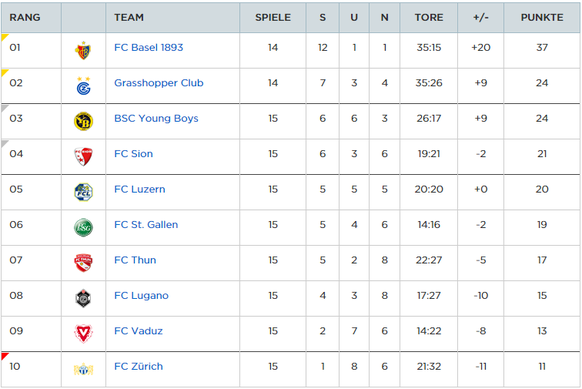Follow the BSC Young Boys link

pos(156,118)
